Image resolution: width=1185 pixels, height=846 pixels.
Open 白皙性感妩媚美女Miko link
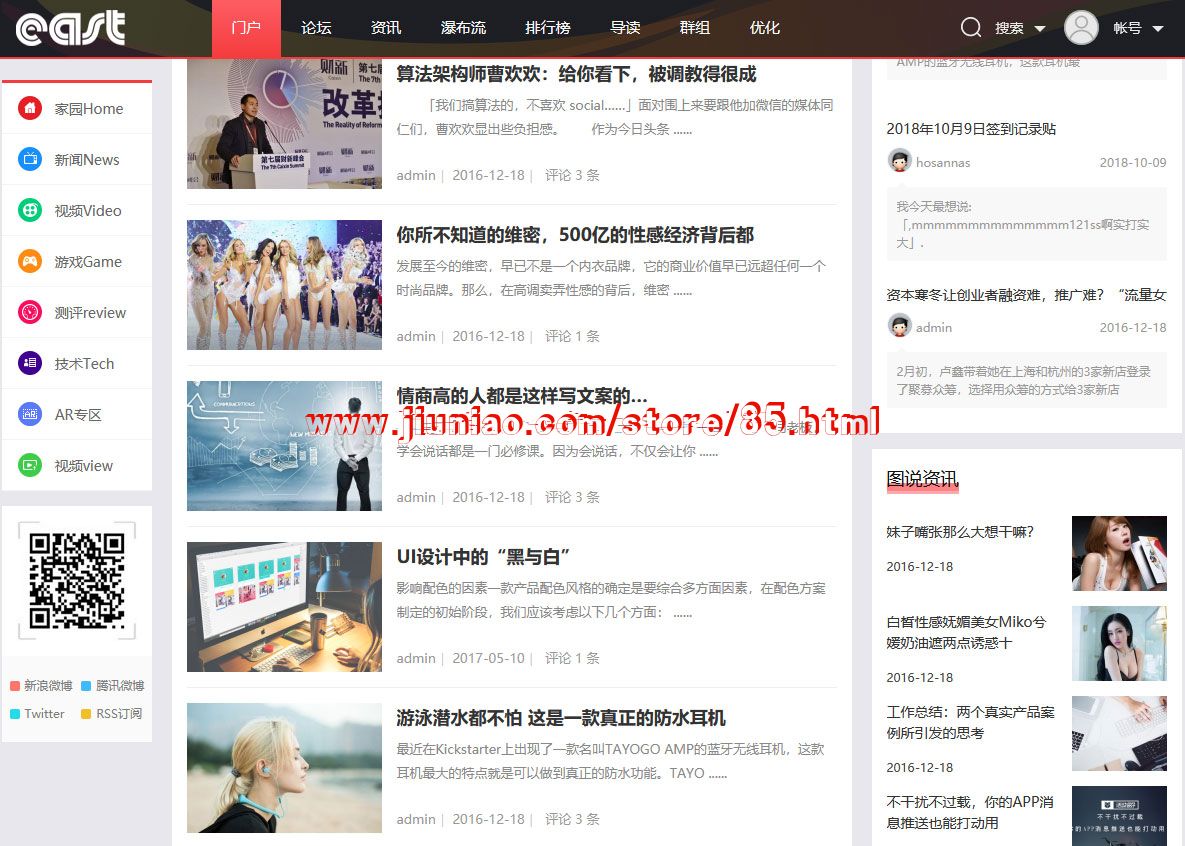tap(967, 633)
